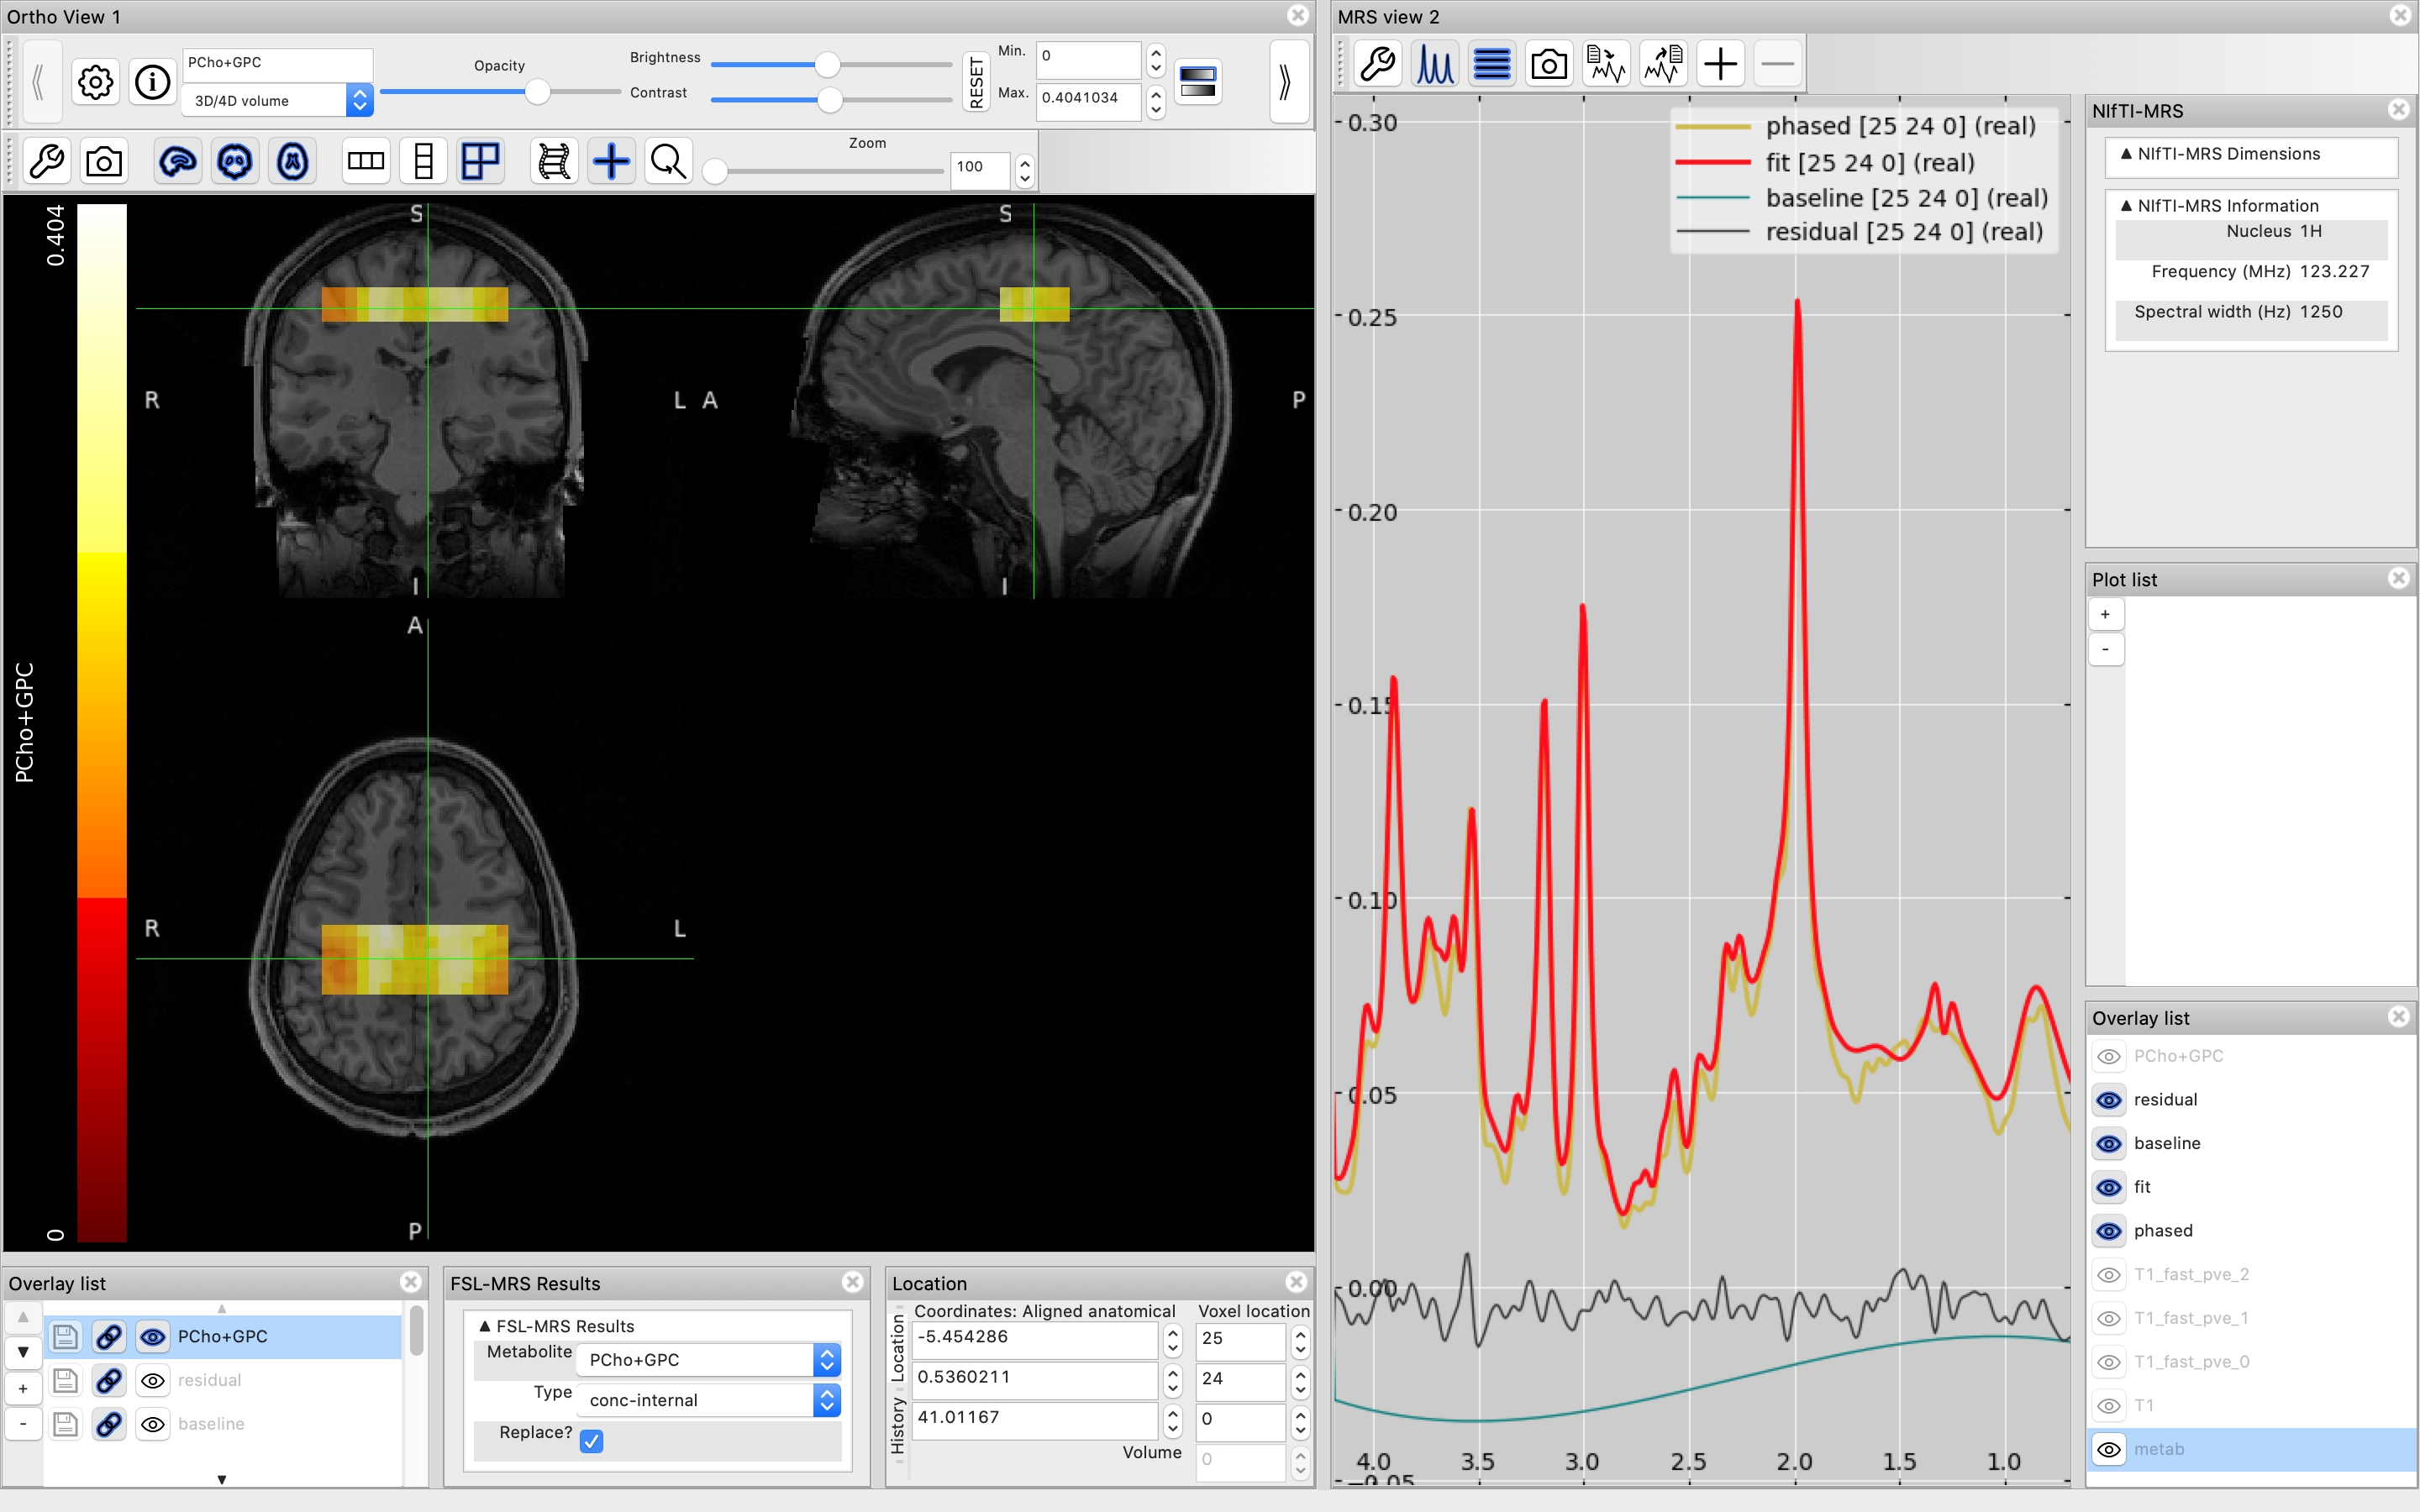
Task: Click the zoom magnifier tool icon
Action: (x=667, y=161)
